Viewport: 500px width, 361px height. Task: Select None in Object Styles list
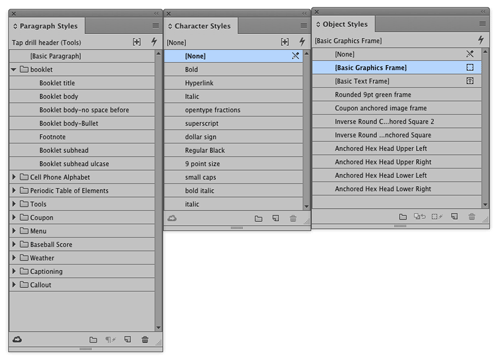(x=397, y=54)
